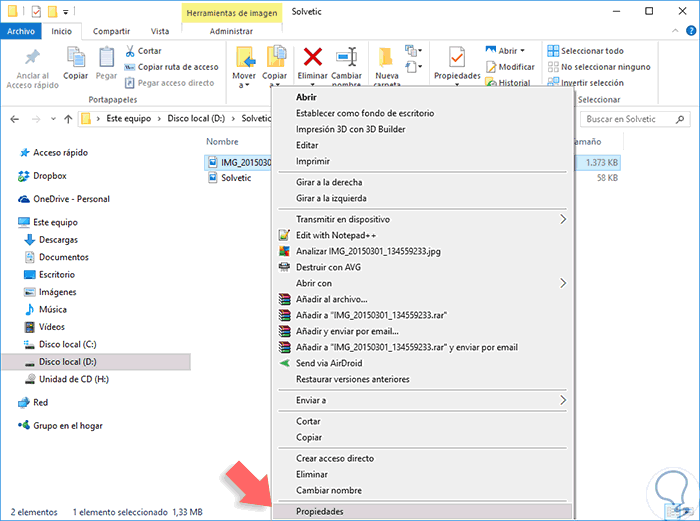Image resolution: width=700 pixels, height=521 pixels.
Task: Click Disco local (D:) in address bar
Action: pos(196,118)
